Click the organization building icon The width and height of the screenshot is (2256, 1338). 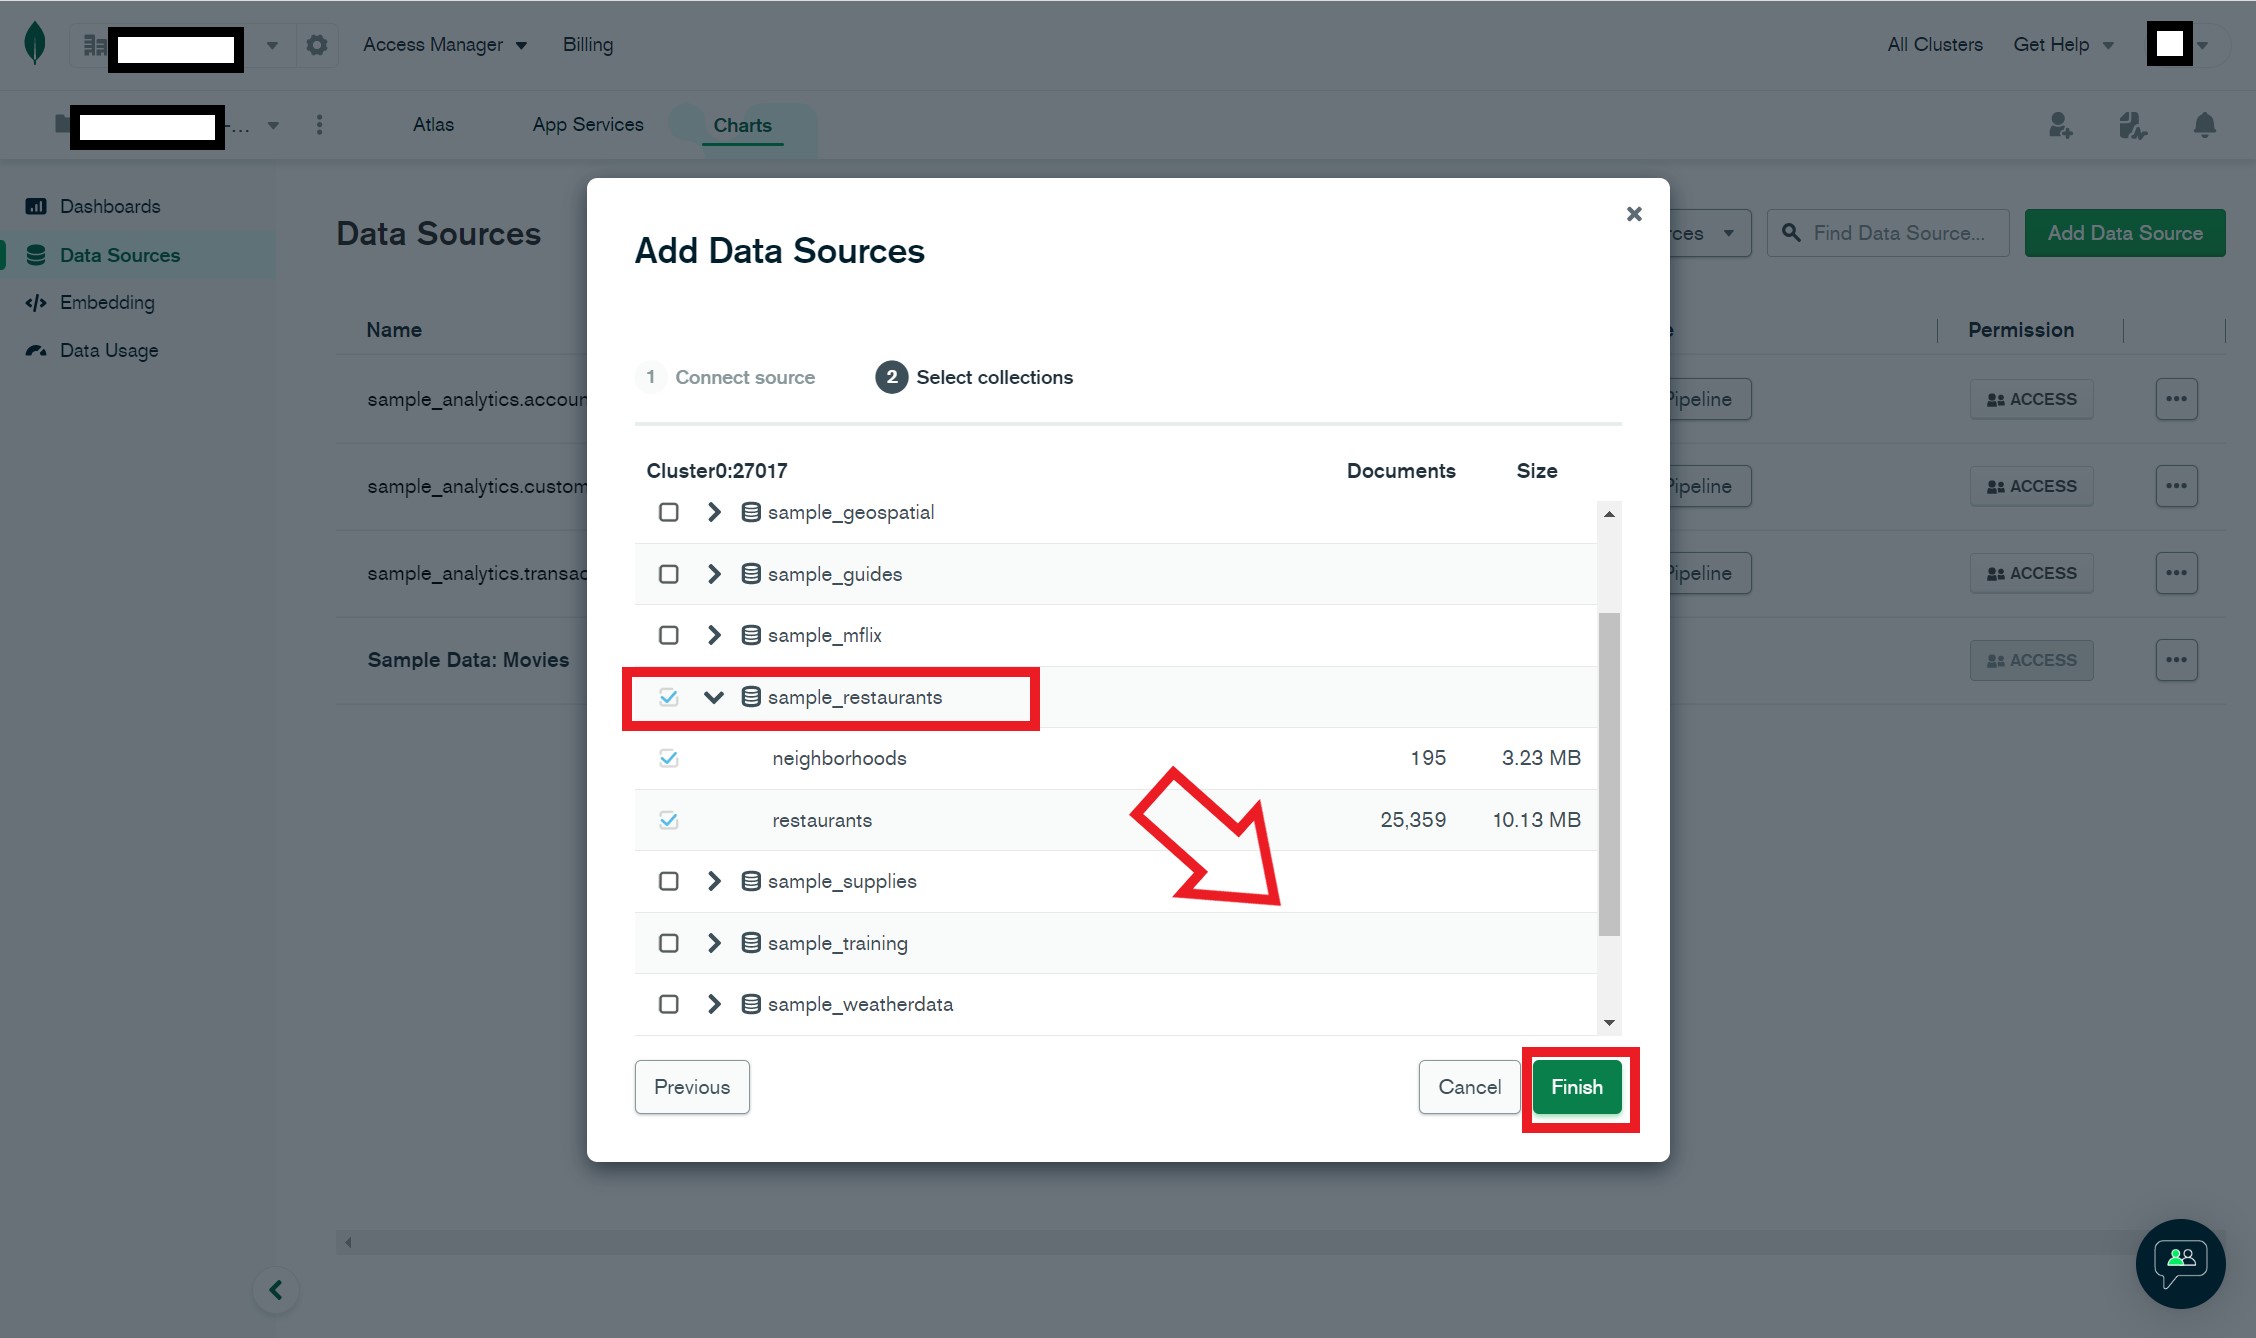tap(94, 45)
